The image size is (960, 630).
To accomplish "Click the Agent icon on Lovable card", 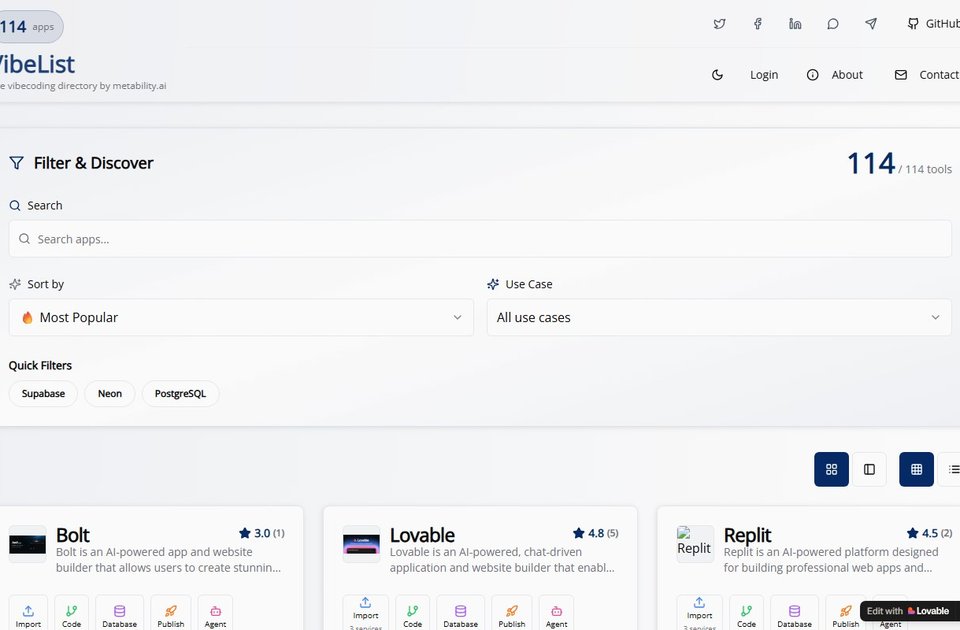I will (x=557, y=613).
